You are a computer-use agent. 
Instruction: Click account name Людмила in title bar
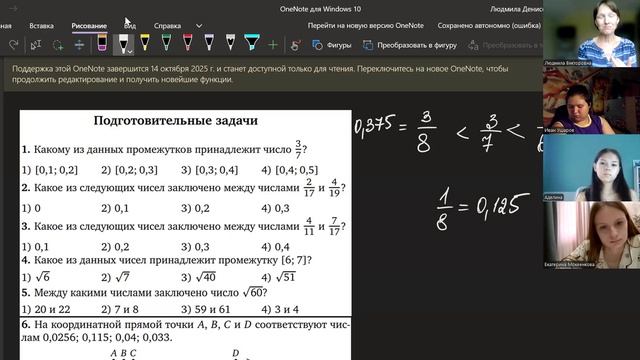pos(516,9)
